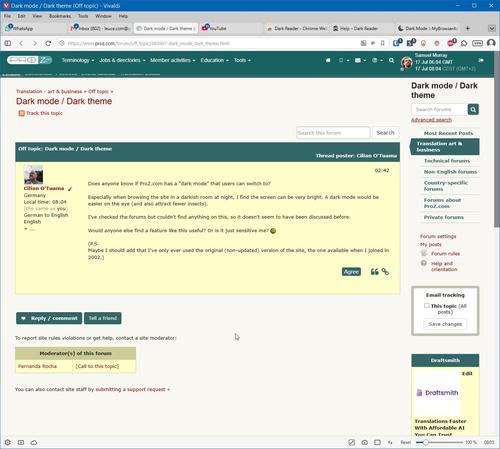Click the ProZ header search magnifier
The width and height of the screenshot is (500, 449).
(x=392, y=60)
